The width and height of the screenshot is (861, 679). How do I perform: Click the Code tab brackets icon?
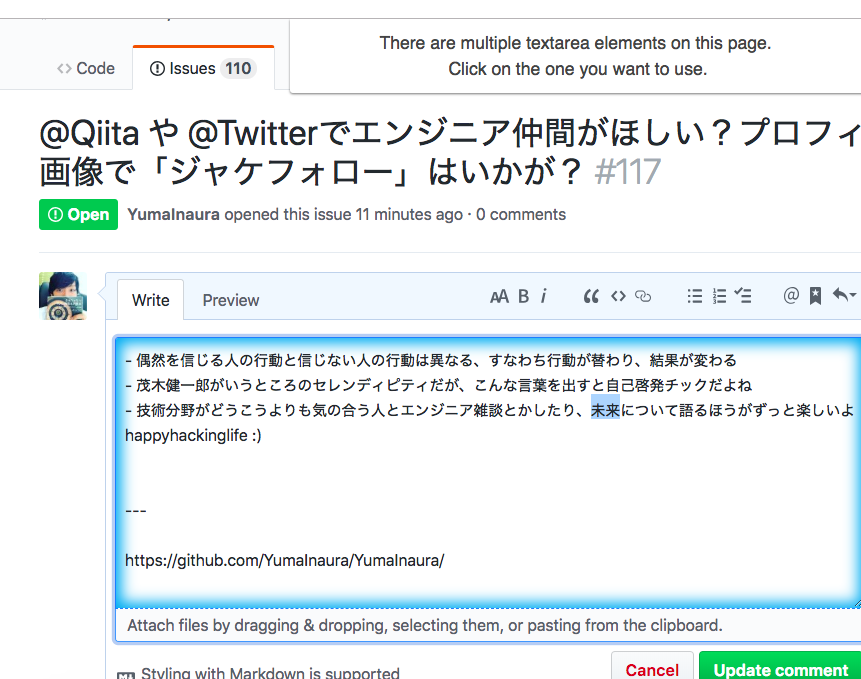pos(64,69)
